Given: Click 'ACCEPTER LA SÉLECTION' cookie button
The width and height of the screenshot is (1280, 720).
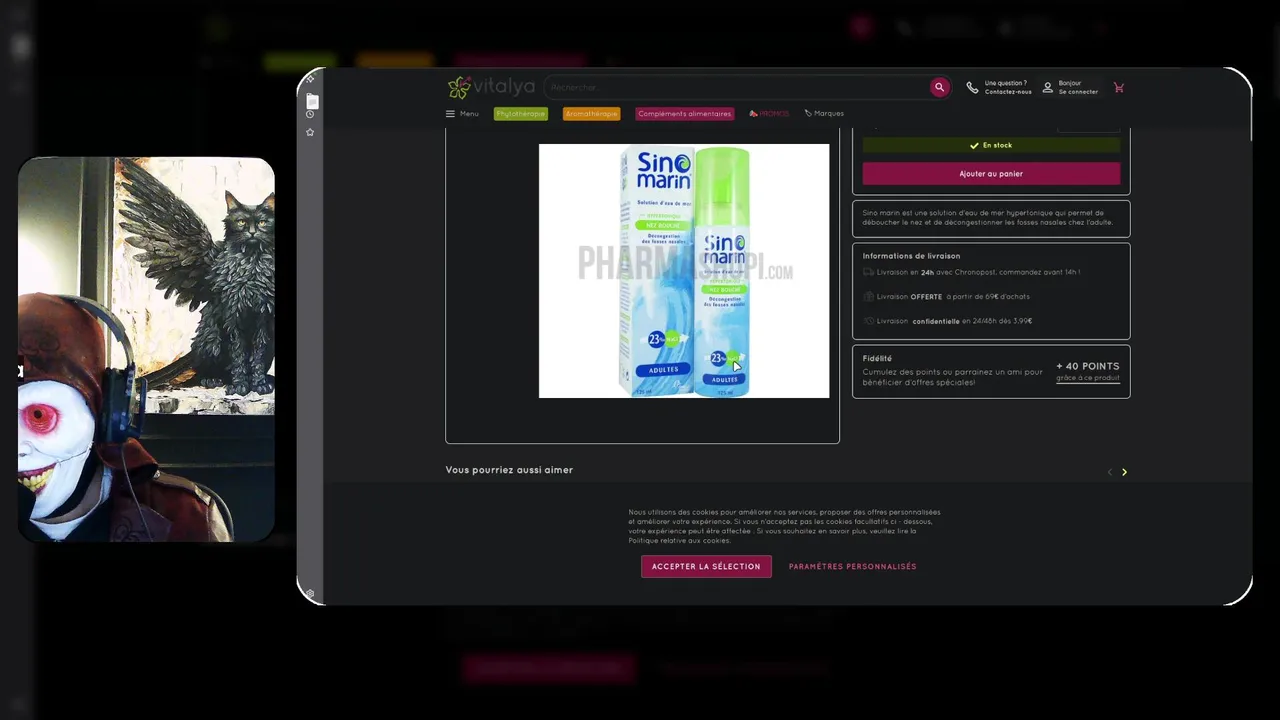Looking at the screenshot, I should [706, 566].
